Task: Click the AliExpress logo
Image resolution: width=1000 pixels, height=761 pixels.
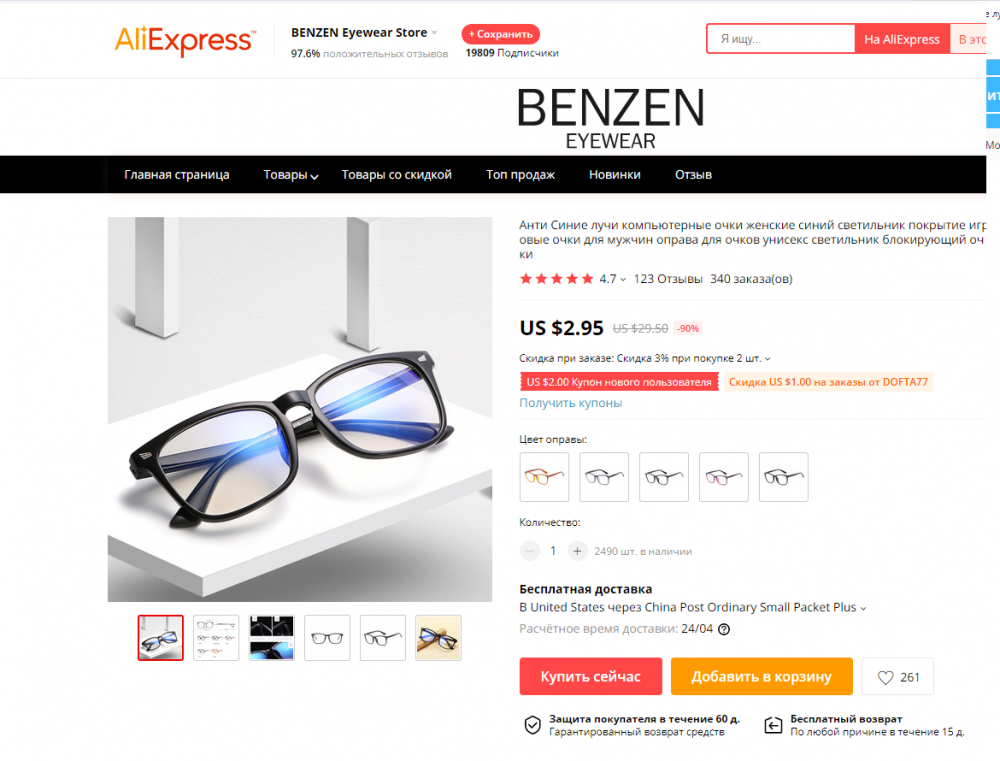Action: [x=186, y=41]
